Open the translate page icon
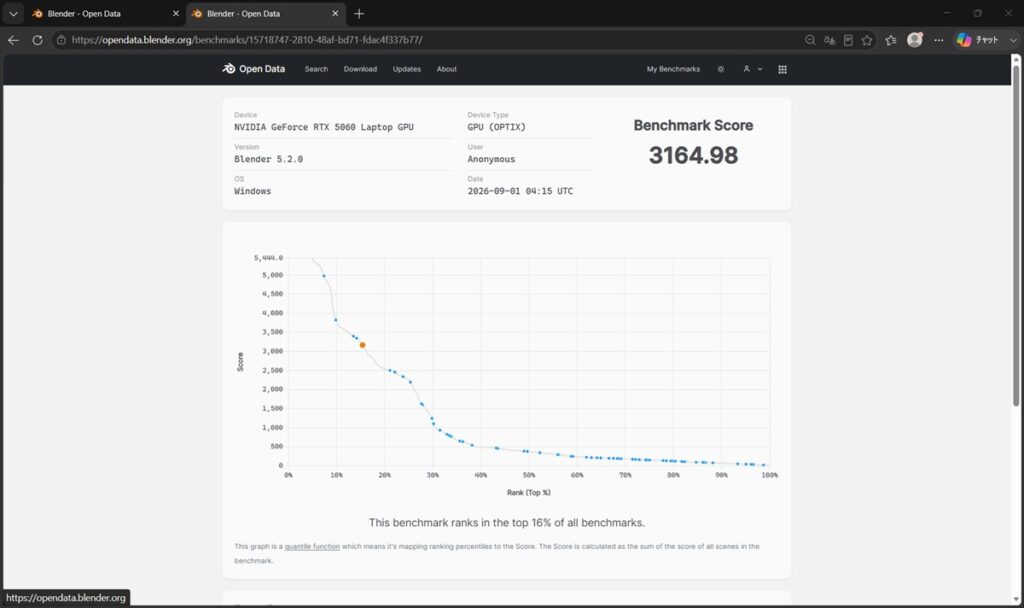The width and height of the screenshot is (1024, 608). coord(829,40)
